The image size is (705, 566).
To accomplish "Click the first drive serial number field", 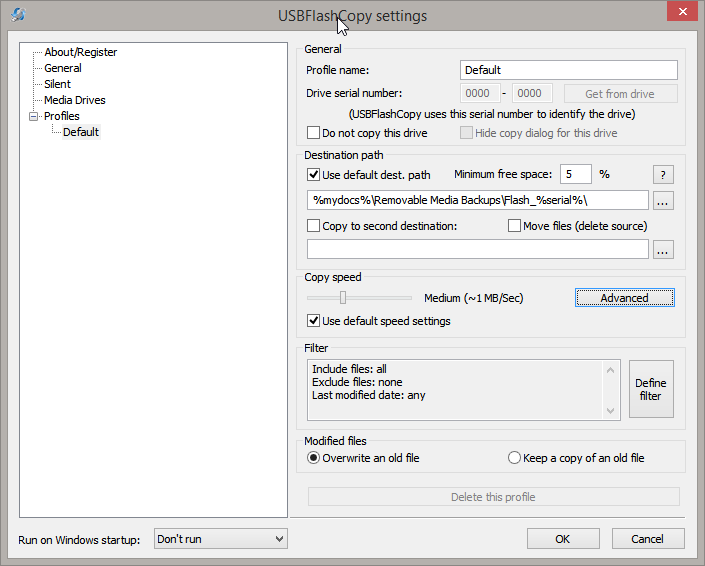I will (480, 94).
